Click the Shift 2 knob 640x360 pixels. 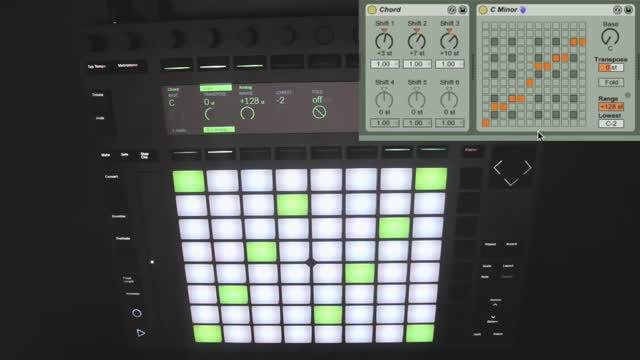(x=417, y=41)
